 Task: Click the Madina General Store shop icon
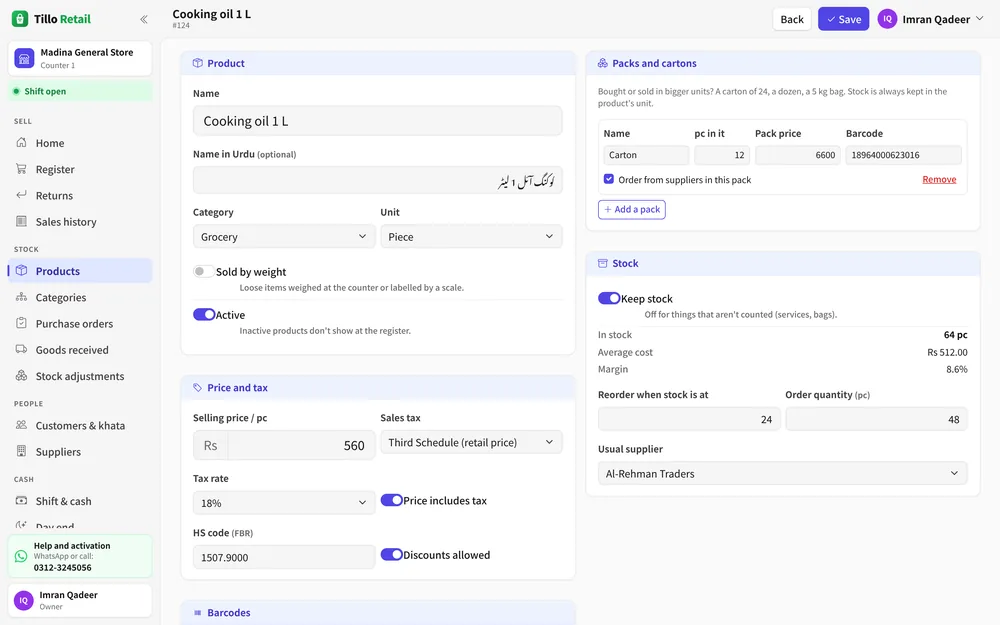coord(24,58)
